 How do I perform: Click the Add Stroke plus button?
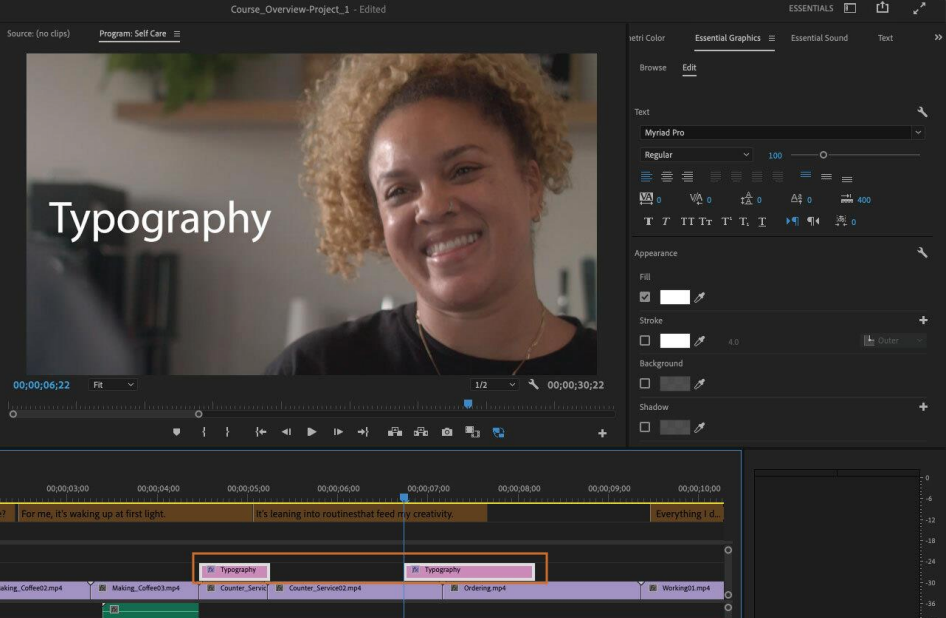tap(923, 320)
